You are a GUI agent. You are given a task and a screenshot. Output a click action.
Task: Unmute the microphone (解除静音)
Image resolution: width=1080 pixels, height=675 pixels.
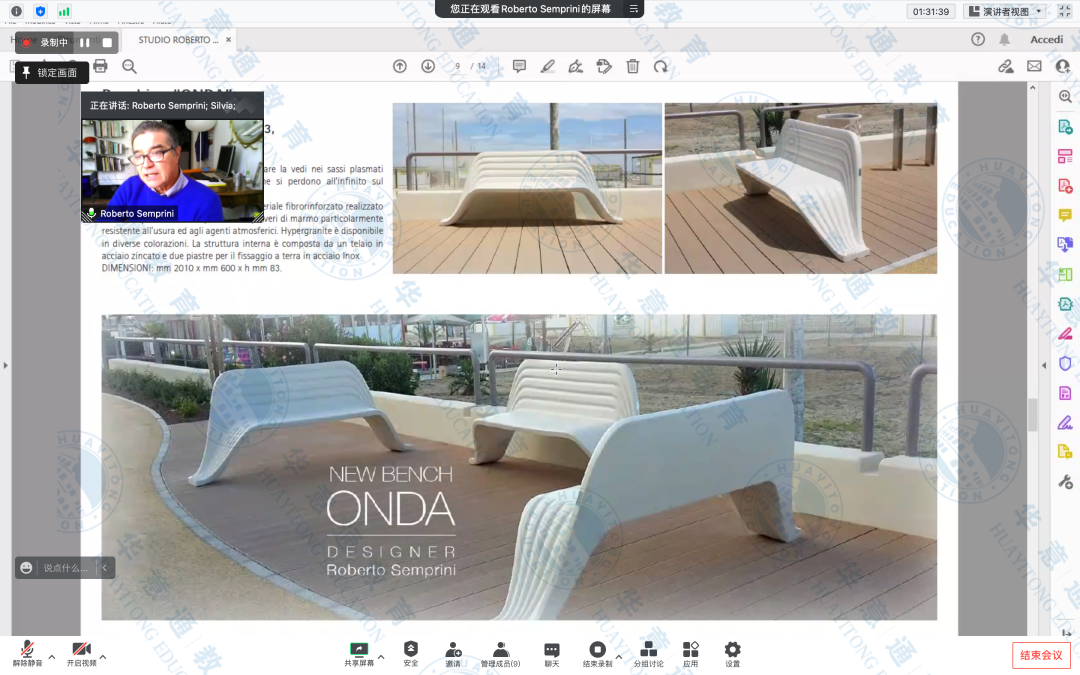tap(28, 653)
